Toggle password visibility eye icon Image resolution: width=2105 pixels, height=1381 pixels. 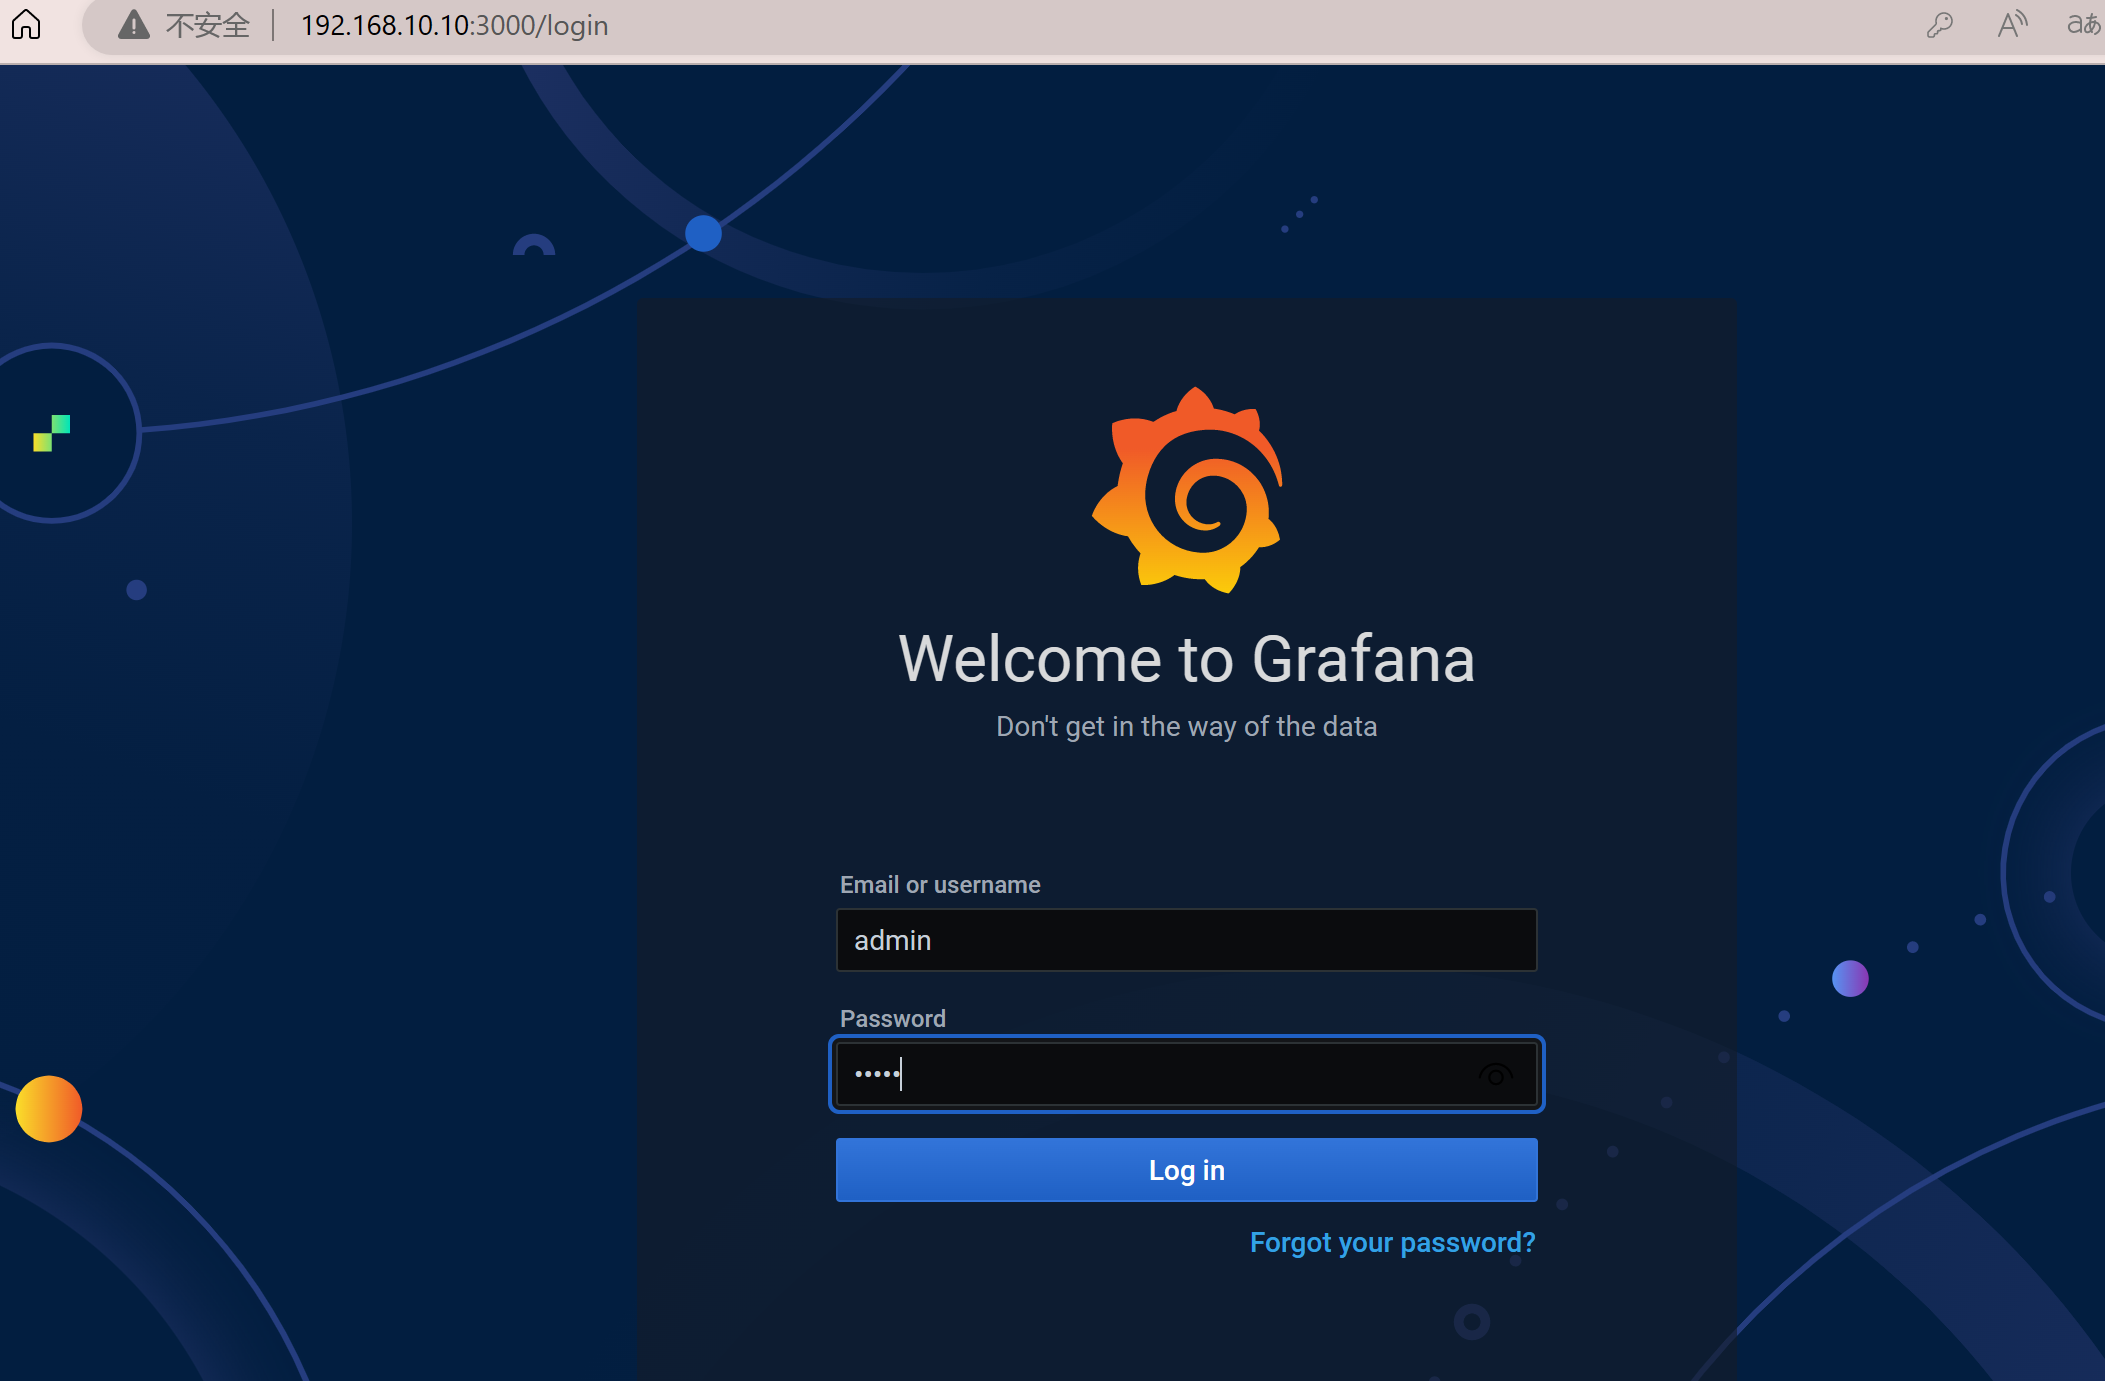1495,1075
